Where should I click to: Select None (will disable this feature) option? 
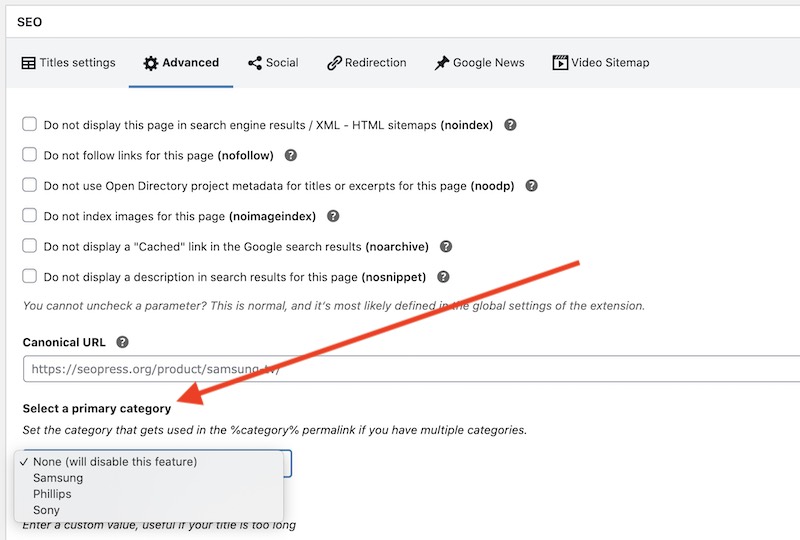point(148,461)
